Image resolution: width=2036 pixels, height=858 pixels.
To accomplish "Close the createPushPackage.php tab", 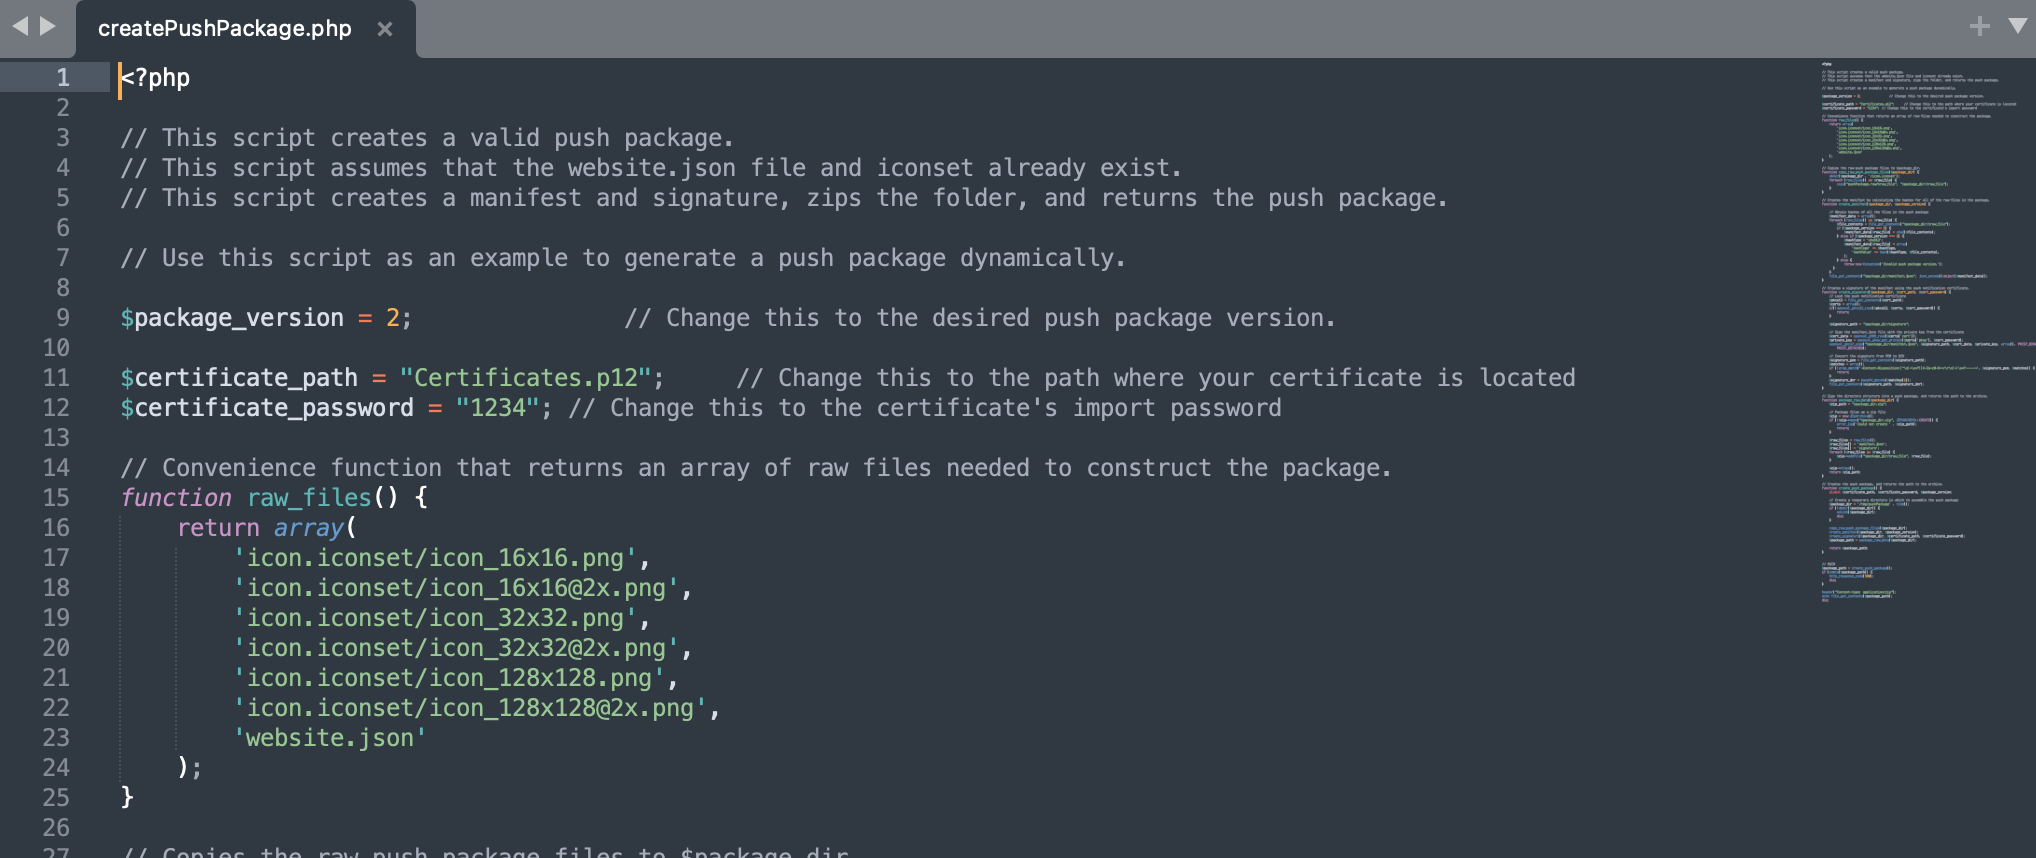I will [385, 29].
